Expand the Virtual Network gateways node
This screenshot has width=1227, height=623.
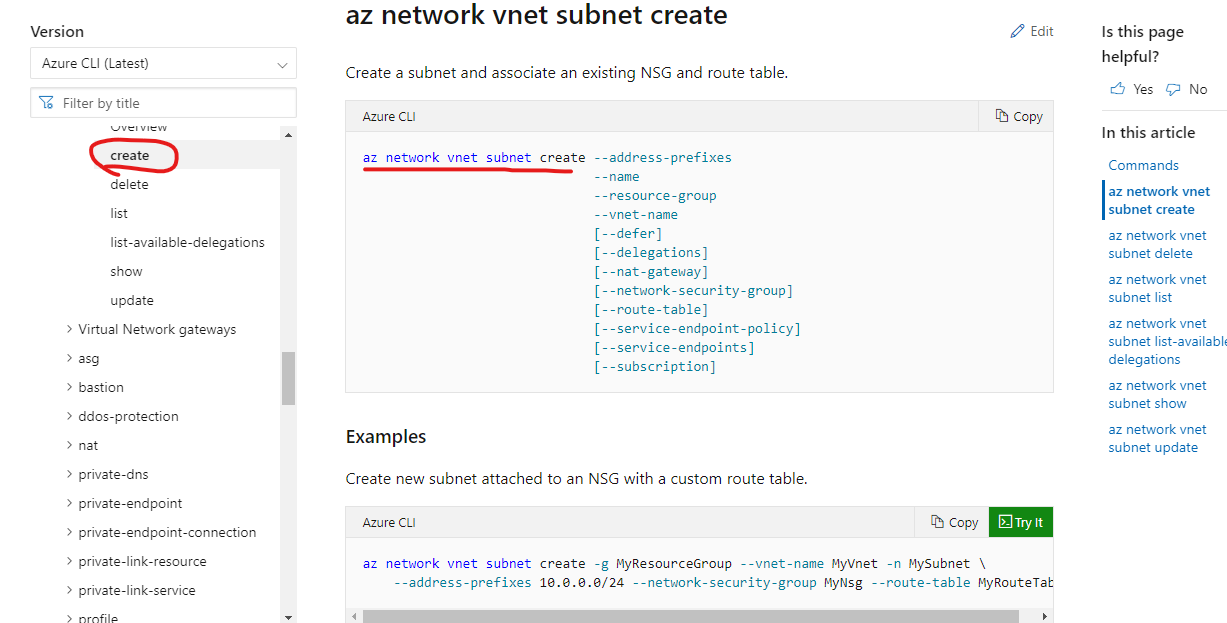click(69, 329)
